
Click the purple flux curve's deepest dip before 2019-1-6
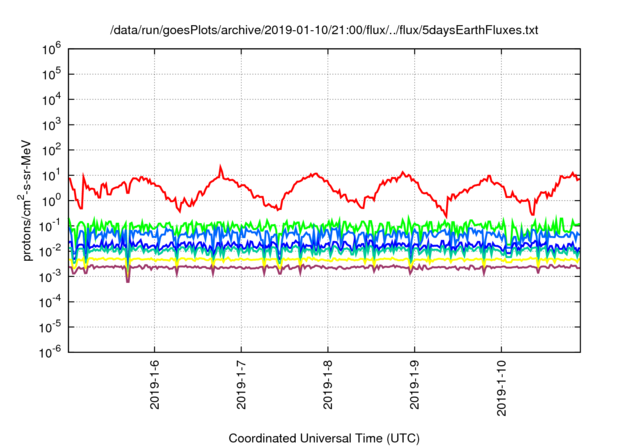point(128,281)
